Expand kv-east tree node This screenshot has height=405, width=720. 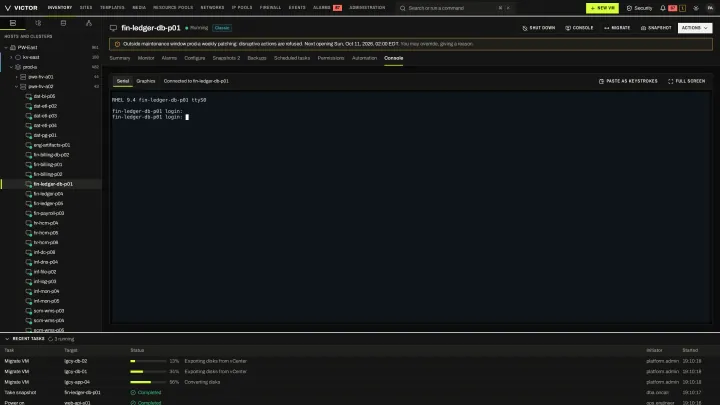(x=11, y=57)
